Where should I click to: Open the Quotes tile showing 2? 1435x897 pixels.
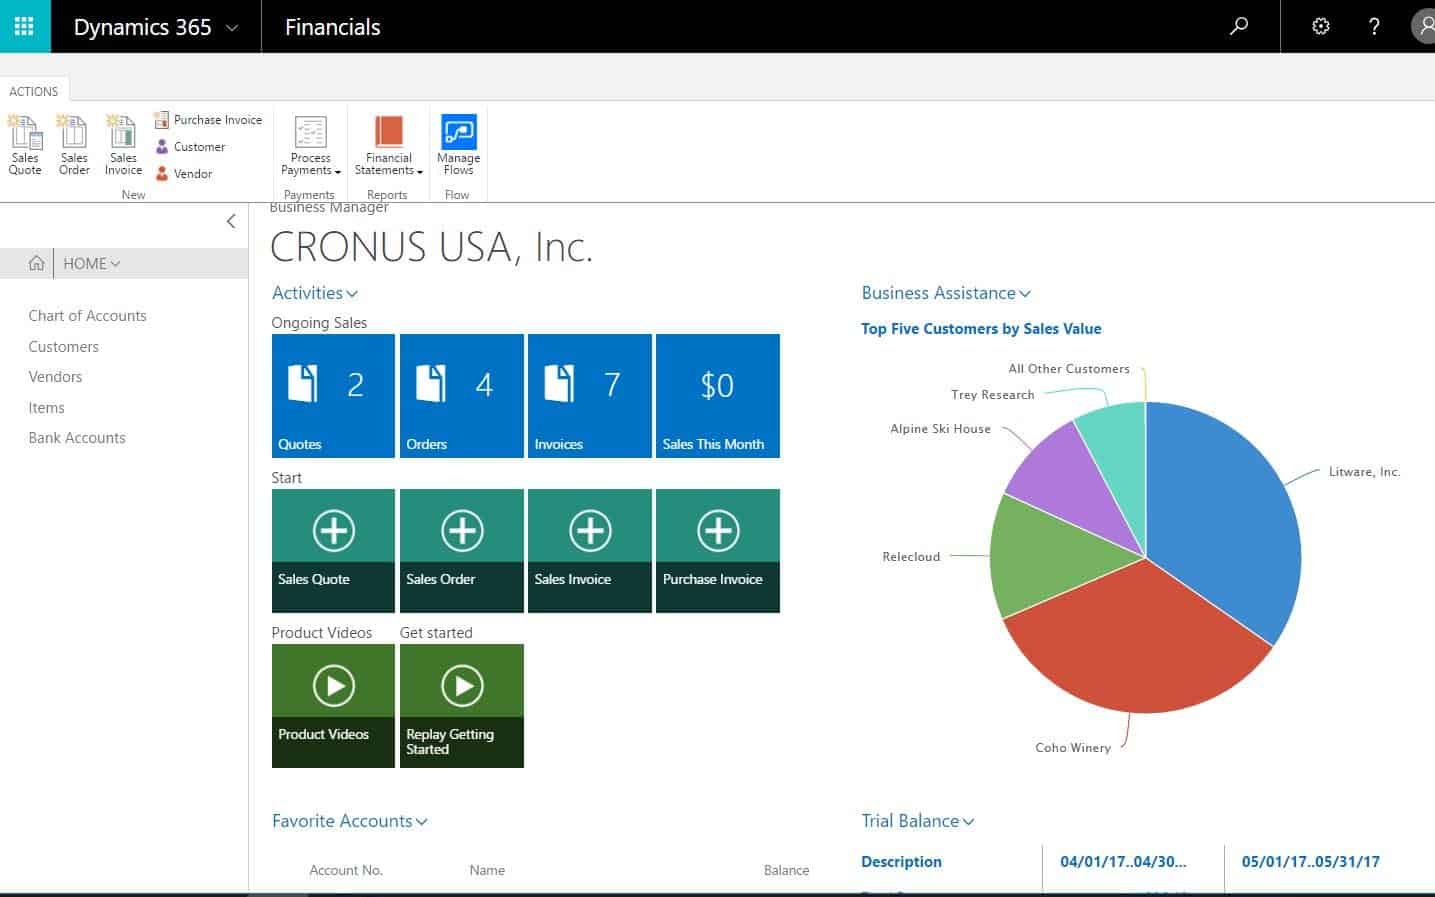click(333, 396)
